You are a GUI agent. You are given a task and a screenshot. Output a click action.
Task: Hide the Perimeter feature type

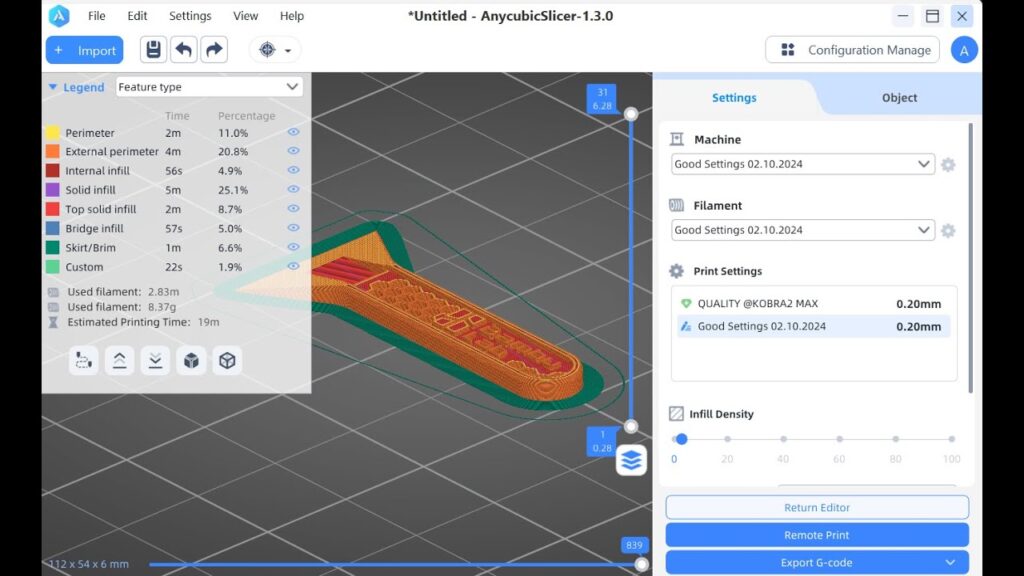coord(293,132)
